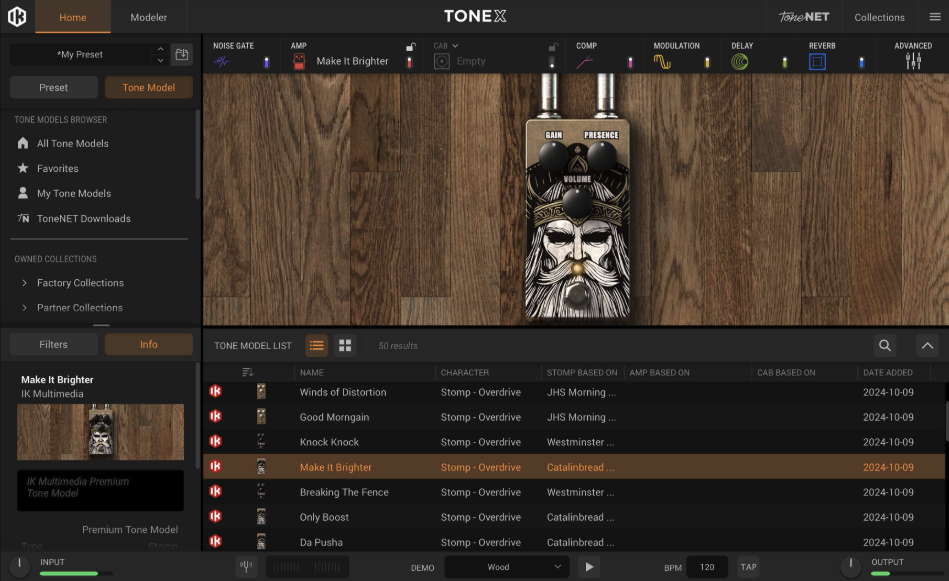
Task: Click the Gain knob on the pedal
Action: tap(553, 153)
